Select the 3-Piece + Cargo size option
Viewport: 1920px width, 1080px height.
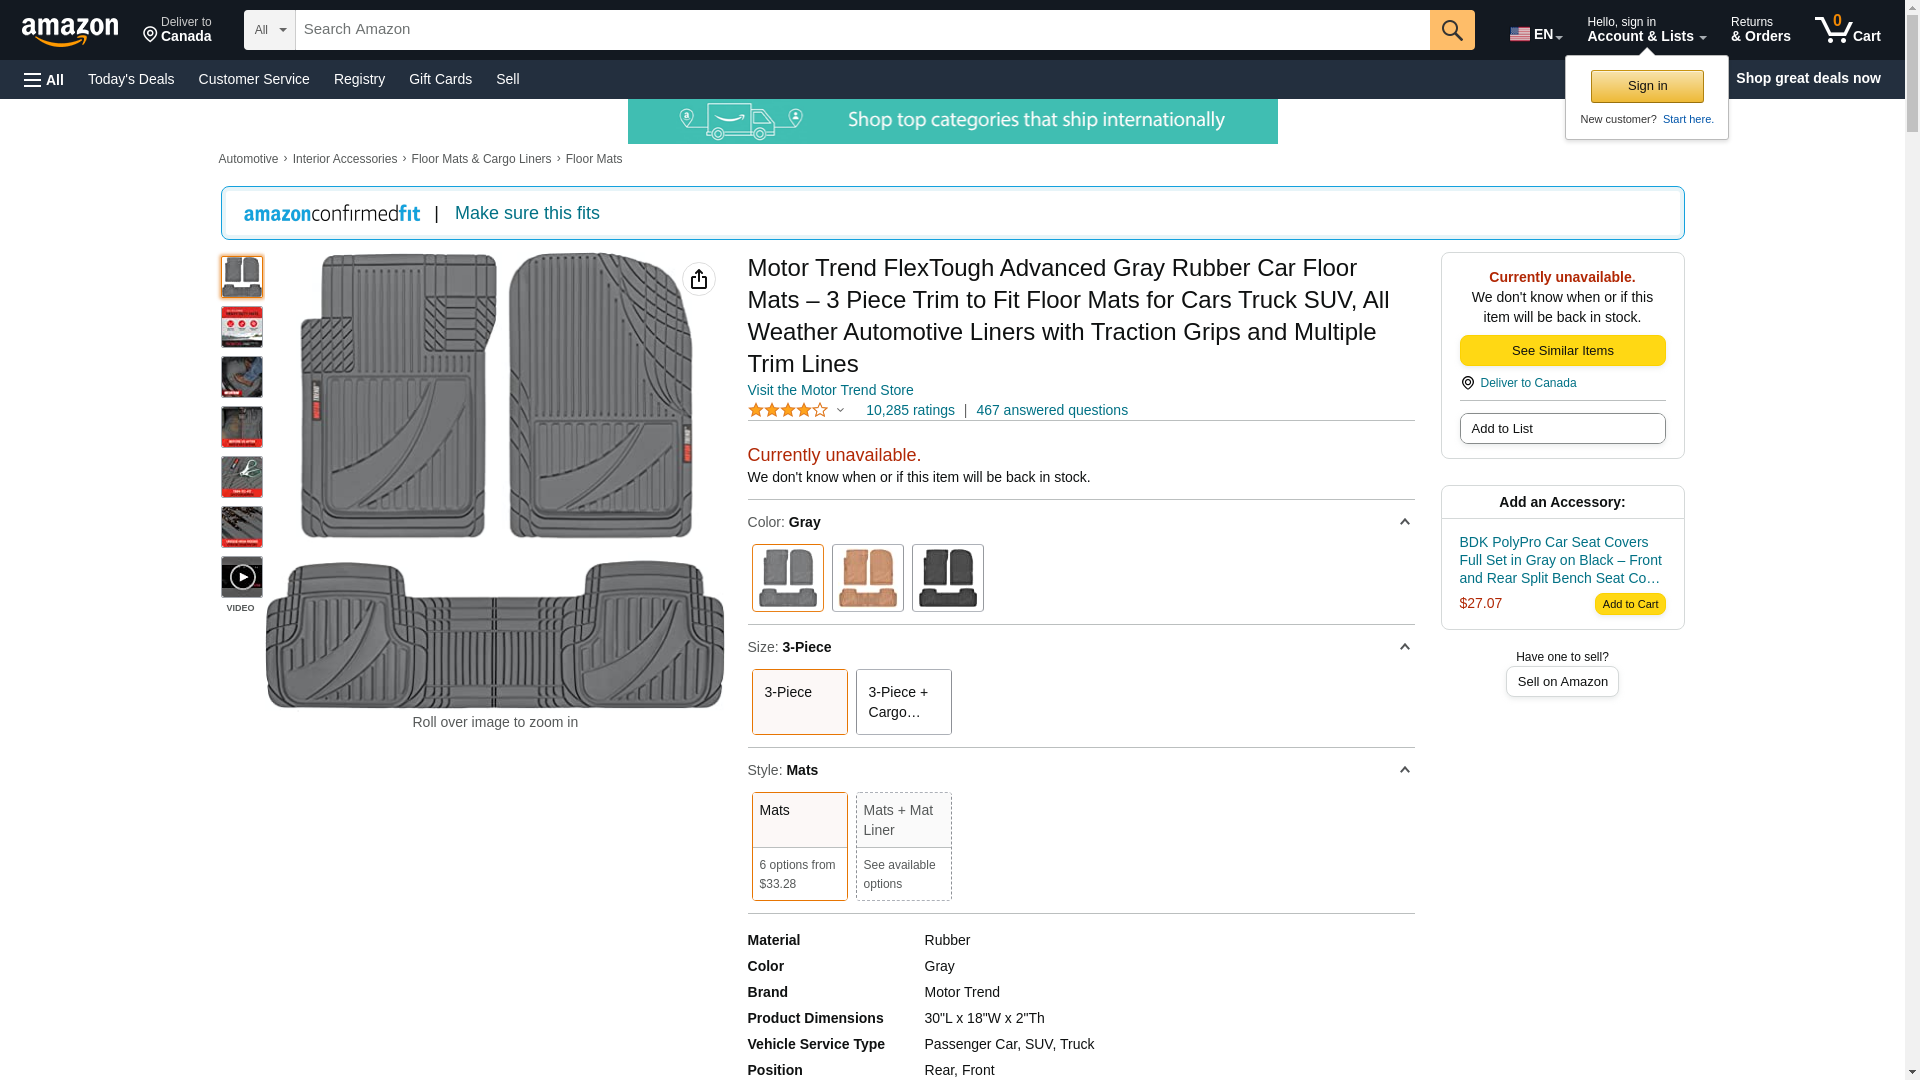tap(902, 702)
